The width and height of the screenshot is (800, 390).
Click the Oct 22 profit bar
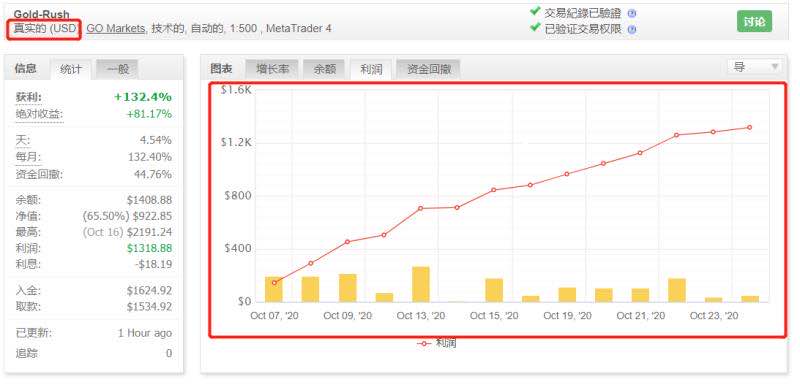(677, 290)
